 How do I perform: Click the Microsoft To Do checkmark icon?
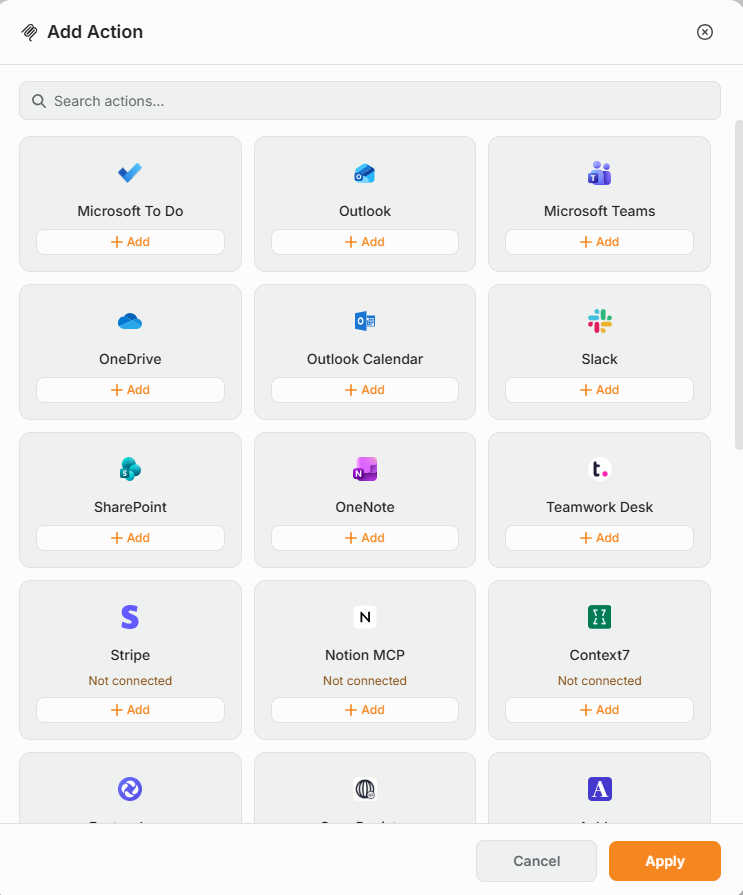[x=130, y=173]
